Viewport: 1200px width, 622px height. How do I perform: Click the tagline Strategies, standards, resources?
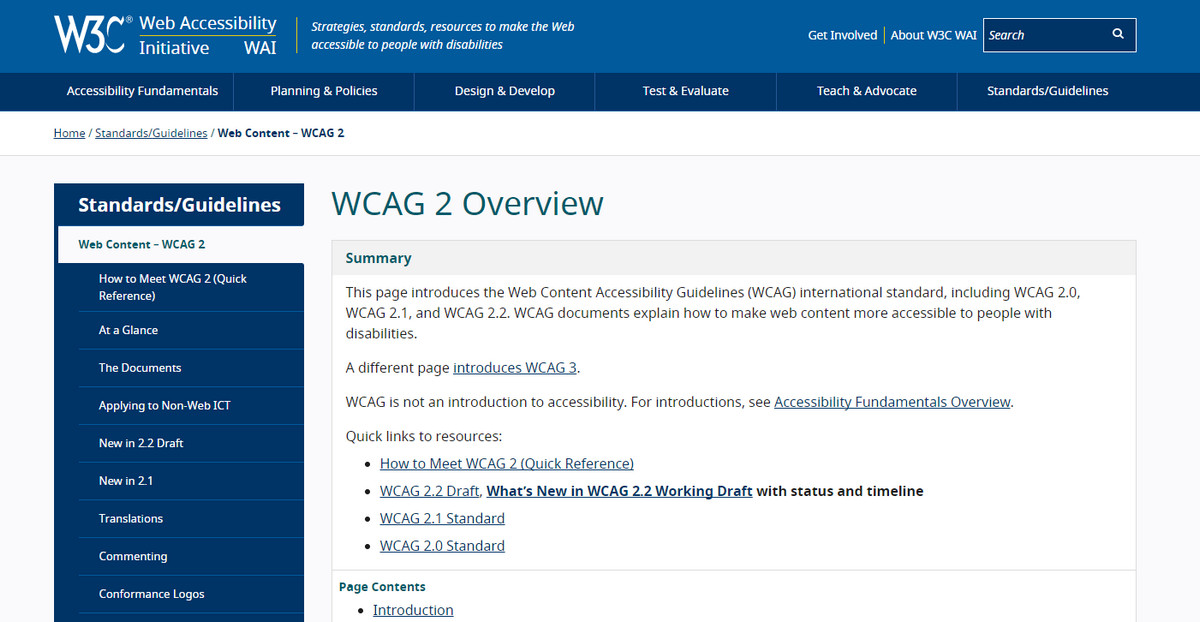(x=443, y=36)
